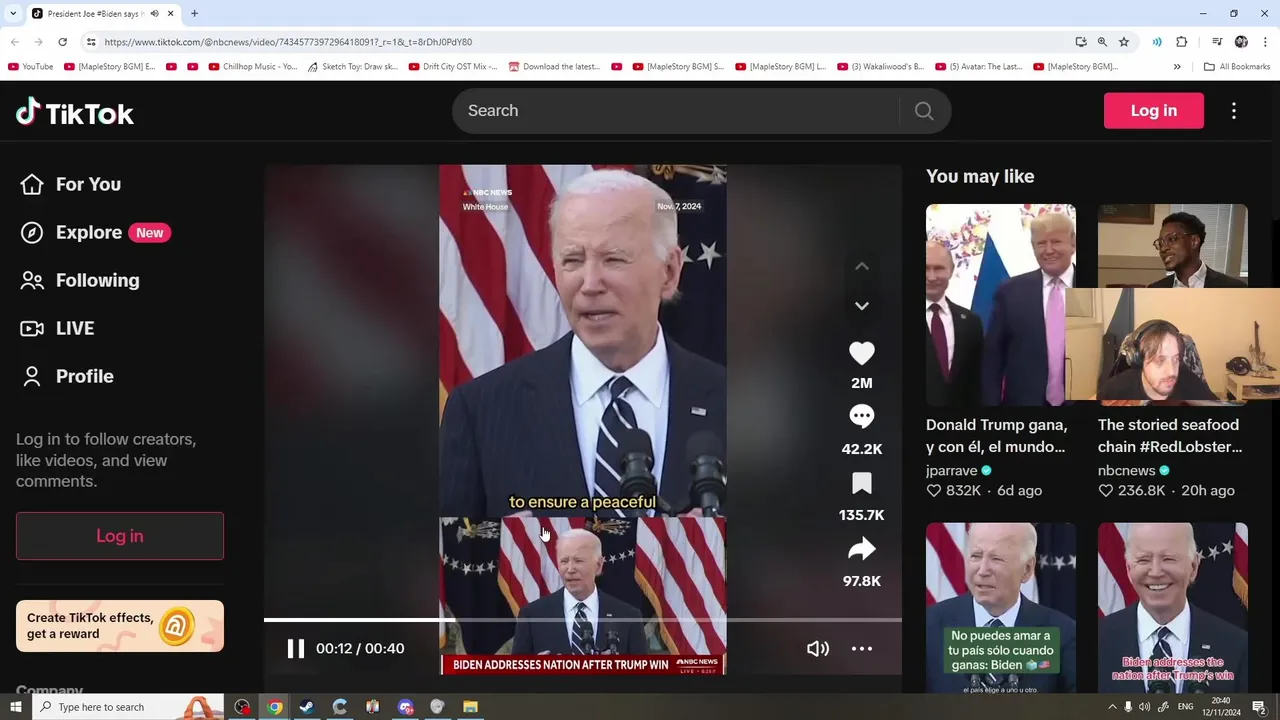This screenshot has height=720, width=1280.
Task: Open a new browser tab
Action: (x=194, y=14)
